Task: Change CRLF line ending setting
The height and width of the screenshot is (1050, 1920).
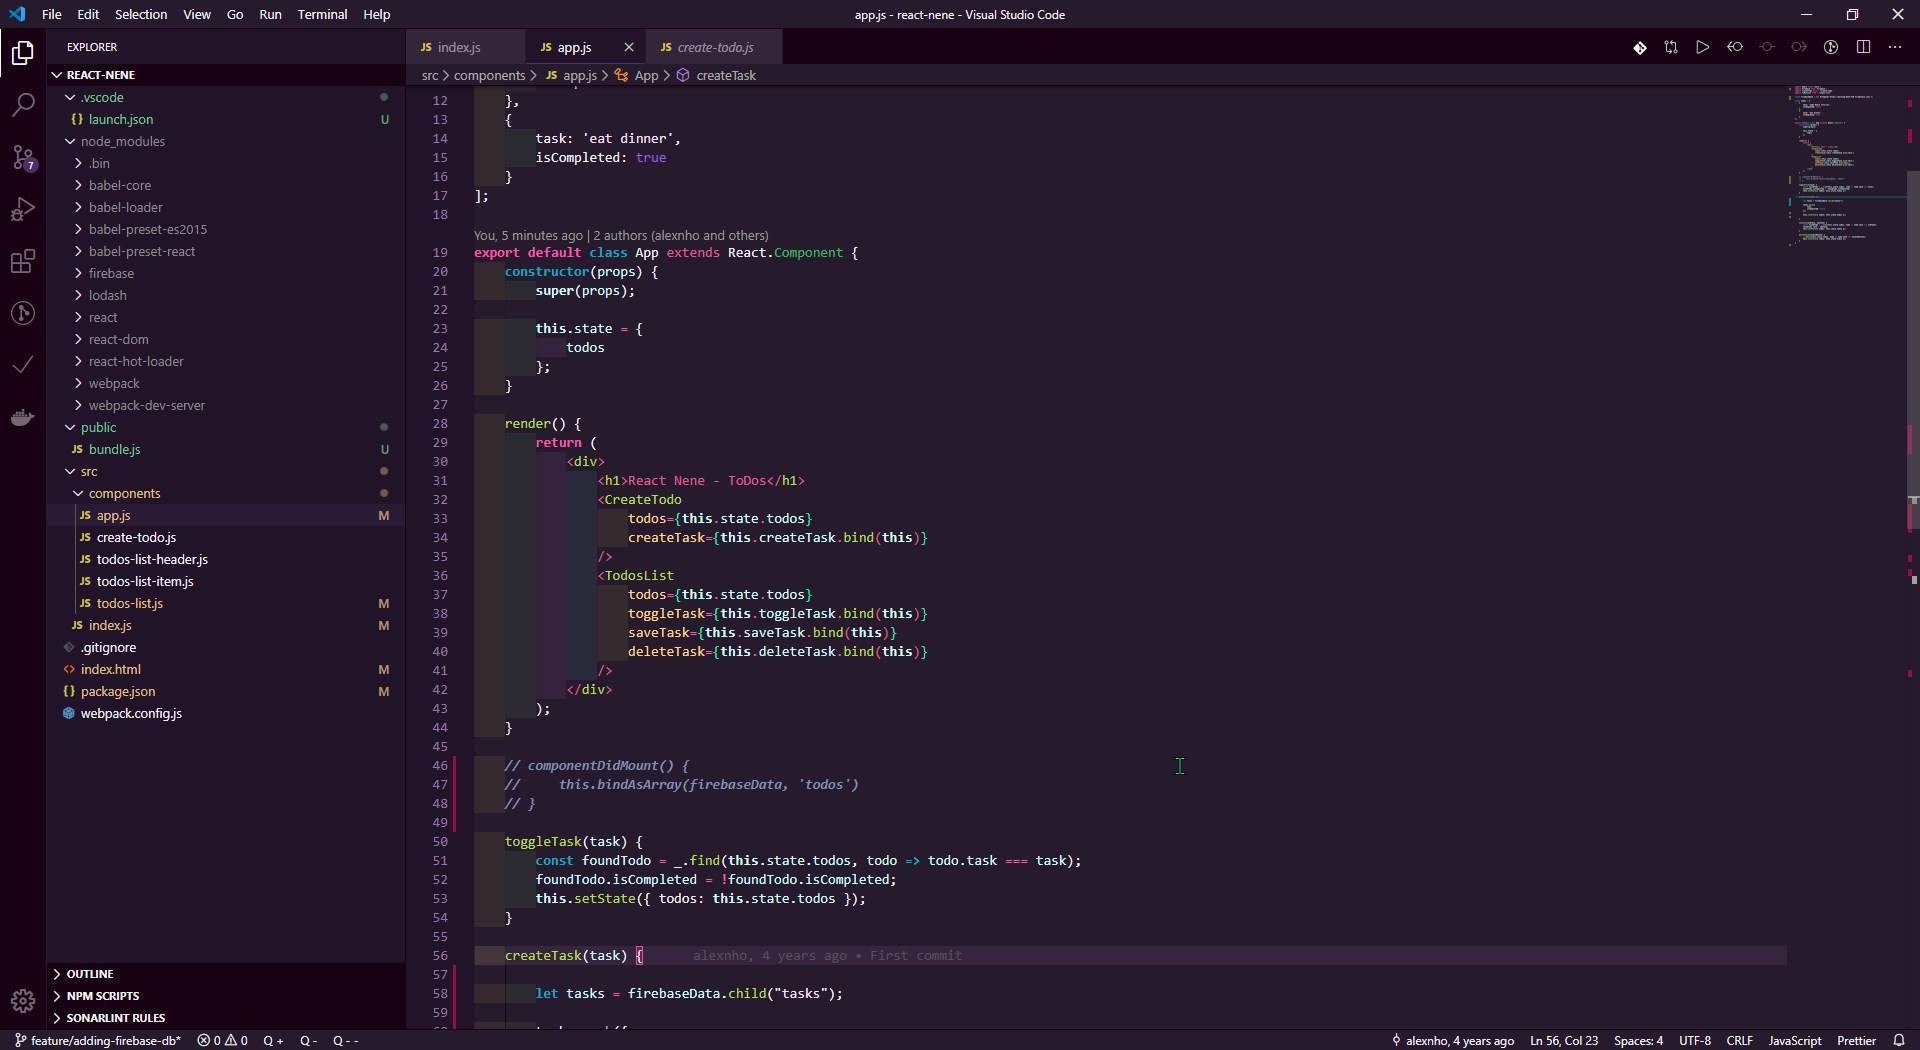Action: coord(1739,1040)
